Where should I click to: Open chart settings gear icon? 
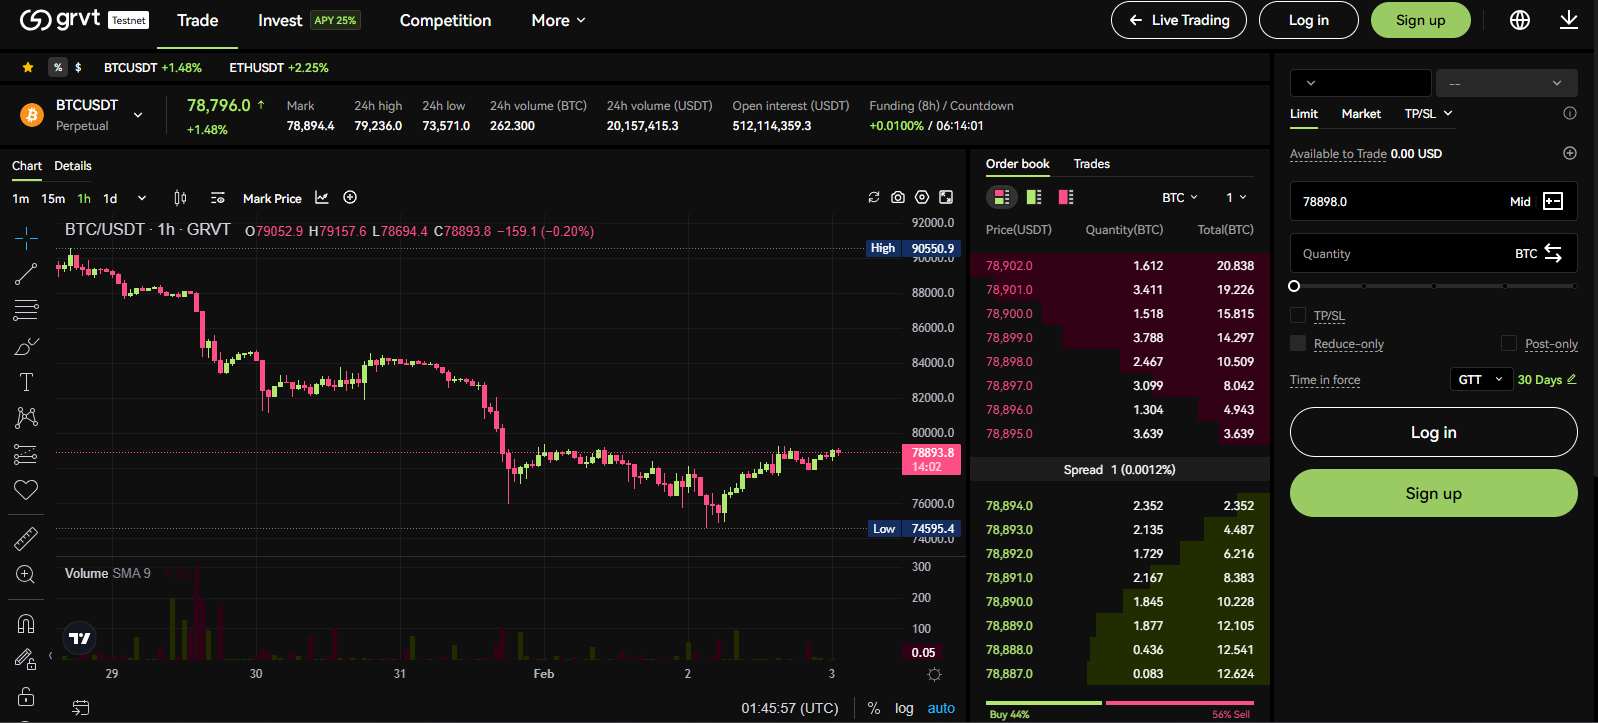tap(922, 198)
